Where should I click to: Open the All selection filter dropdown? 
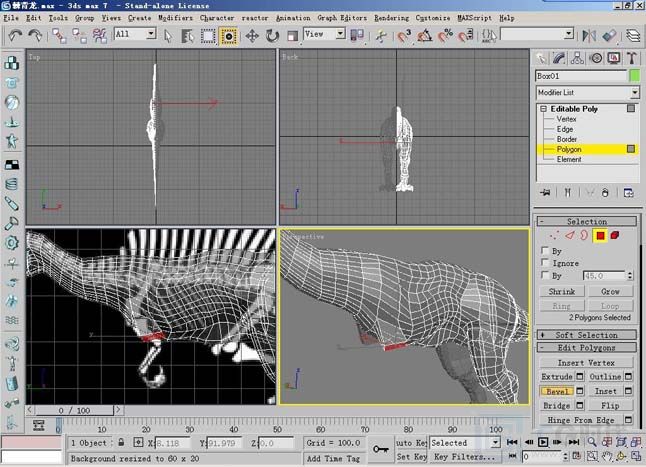click(152, 33)
